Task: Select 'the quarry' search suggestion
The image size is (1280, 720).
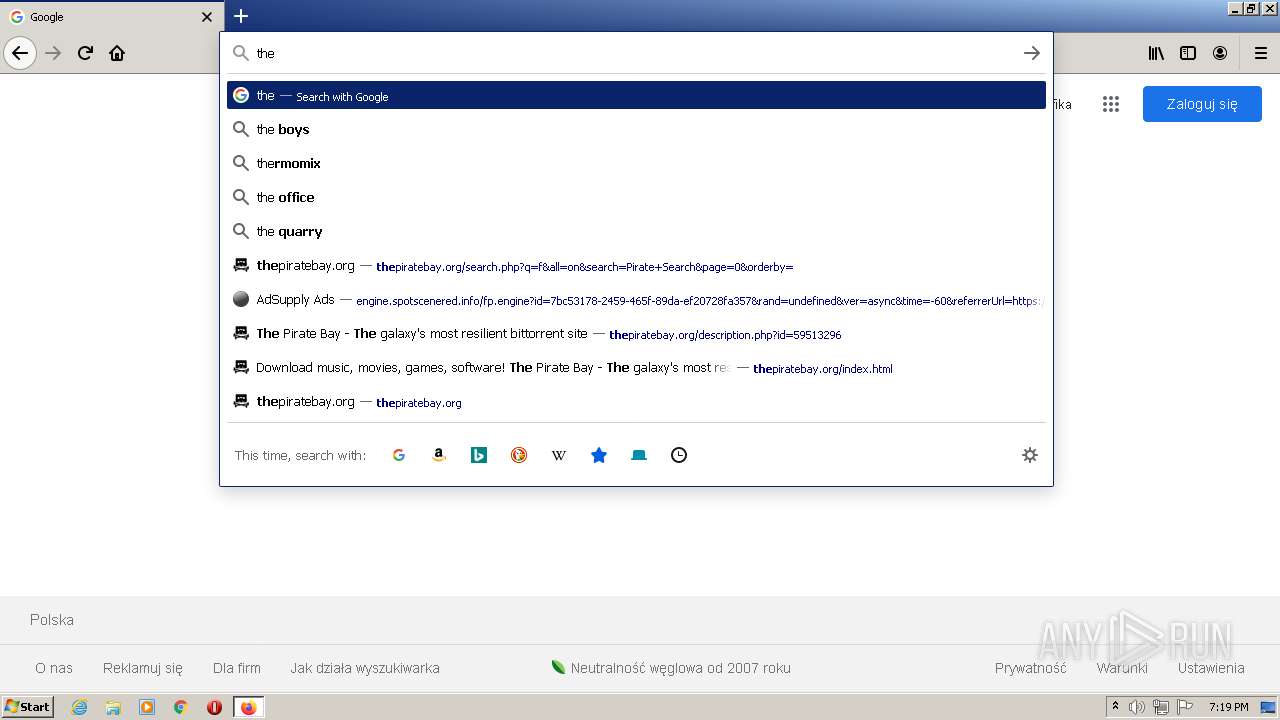Action: pos(636,231)
